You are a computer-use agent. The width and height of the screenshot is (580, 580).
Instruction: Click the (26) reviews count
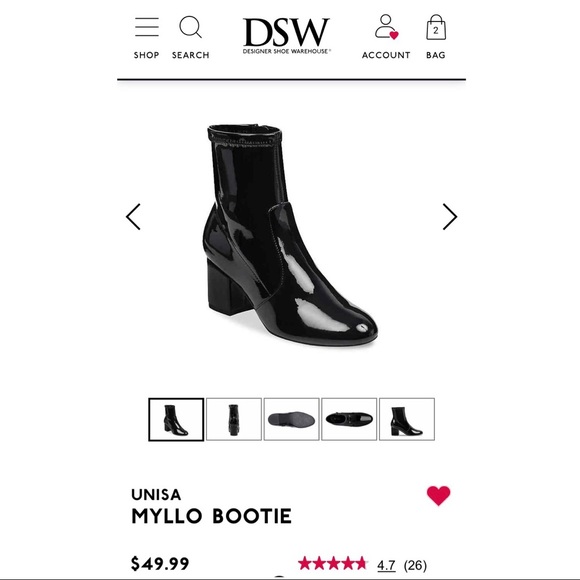tap(415, 565)
